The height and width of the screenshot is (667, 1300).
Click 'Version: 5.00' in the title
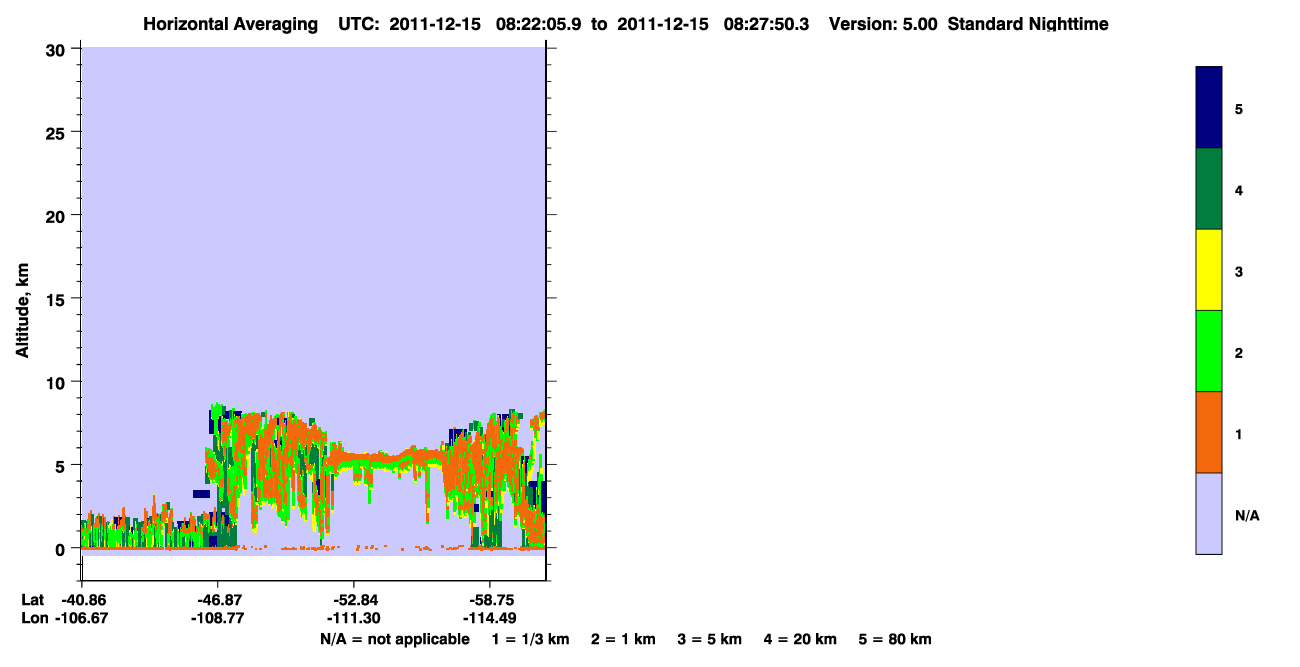(883, 24)
